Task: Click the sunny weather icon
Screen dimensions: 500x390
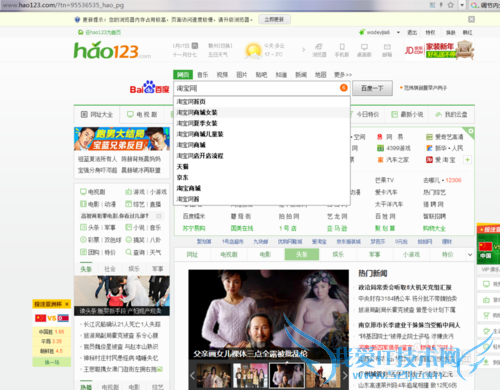Action: click(x=253, y=51)
